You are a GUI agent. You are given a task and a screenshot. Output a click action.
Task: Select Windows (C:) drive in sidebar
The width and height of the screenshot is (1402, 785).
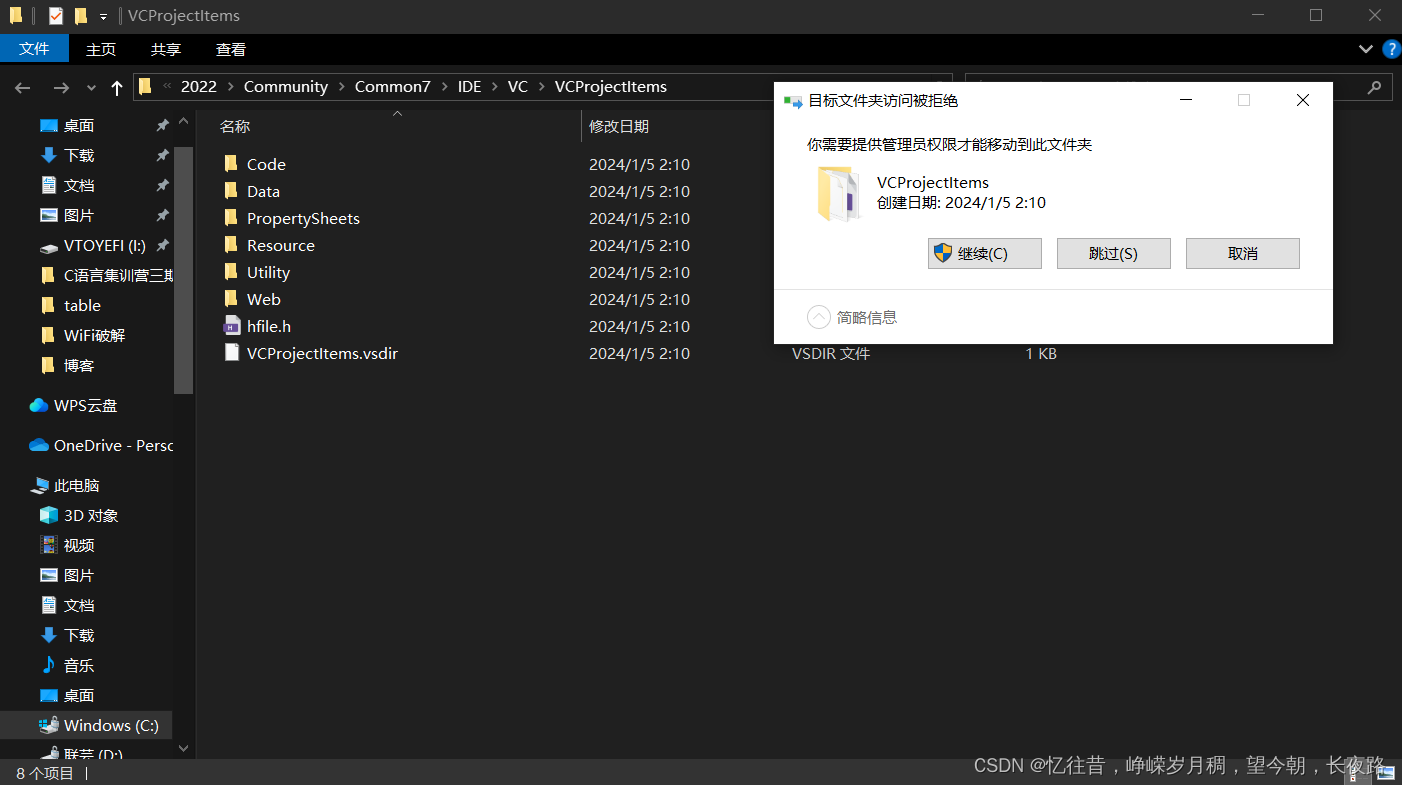coord(99,725)
